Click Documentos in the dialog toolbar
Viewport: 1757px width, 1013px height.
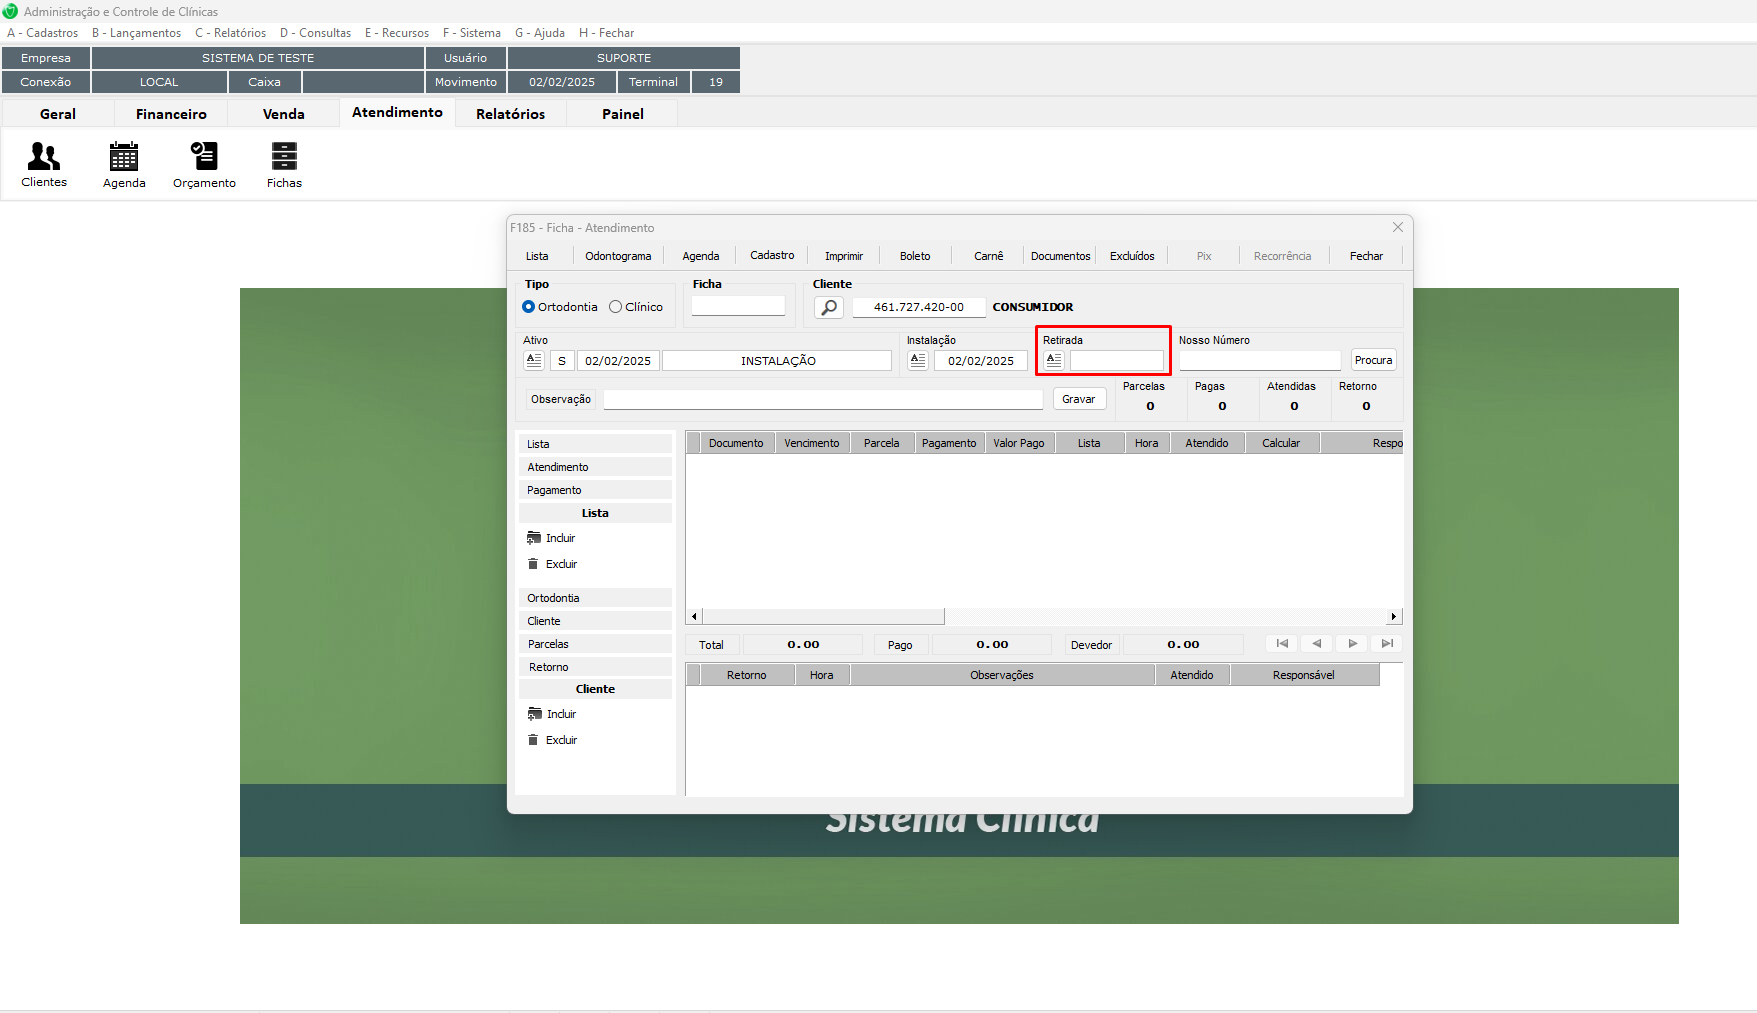(x=1061, y=256)
